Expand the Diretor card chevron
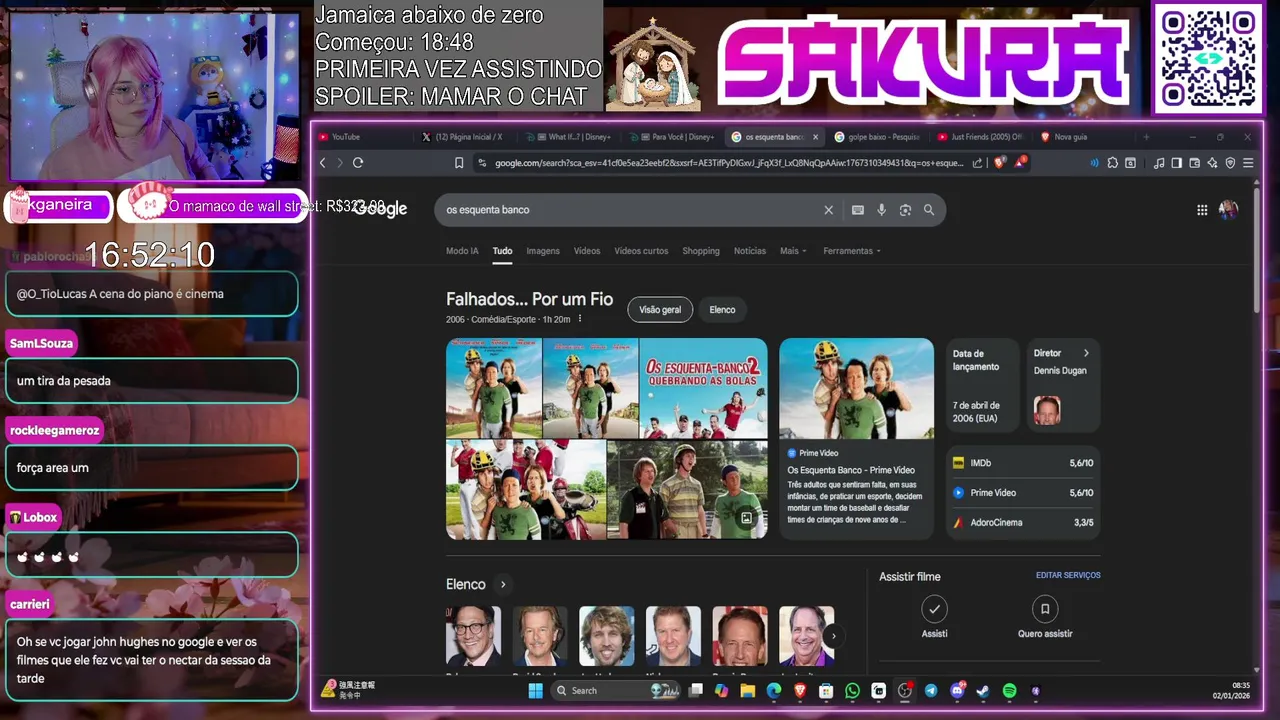Viewport: 1280px width, 720px height. point(1086,353)
